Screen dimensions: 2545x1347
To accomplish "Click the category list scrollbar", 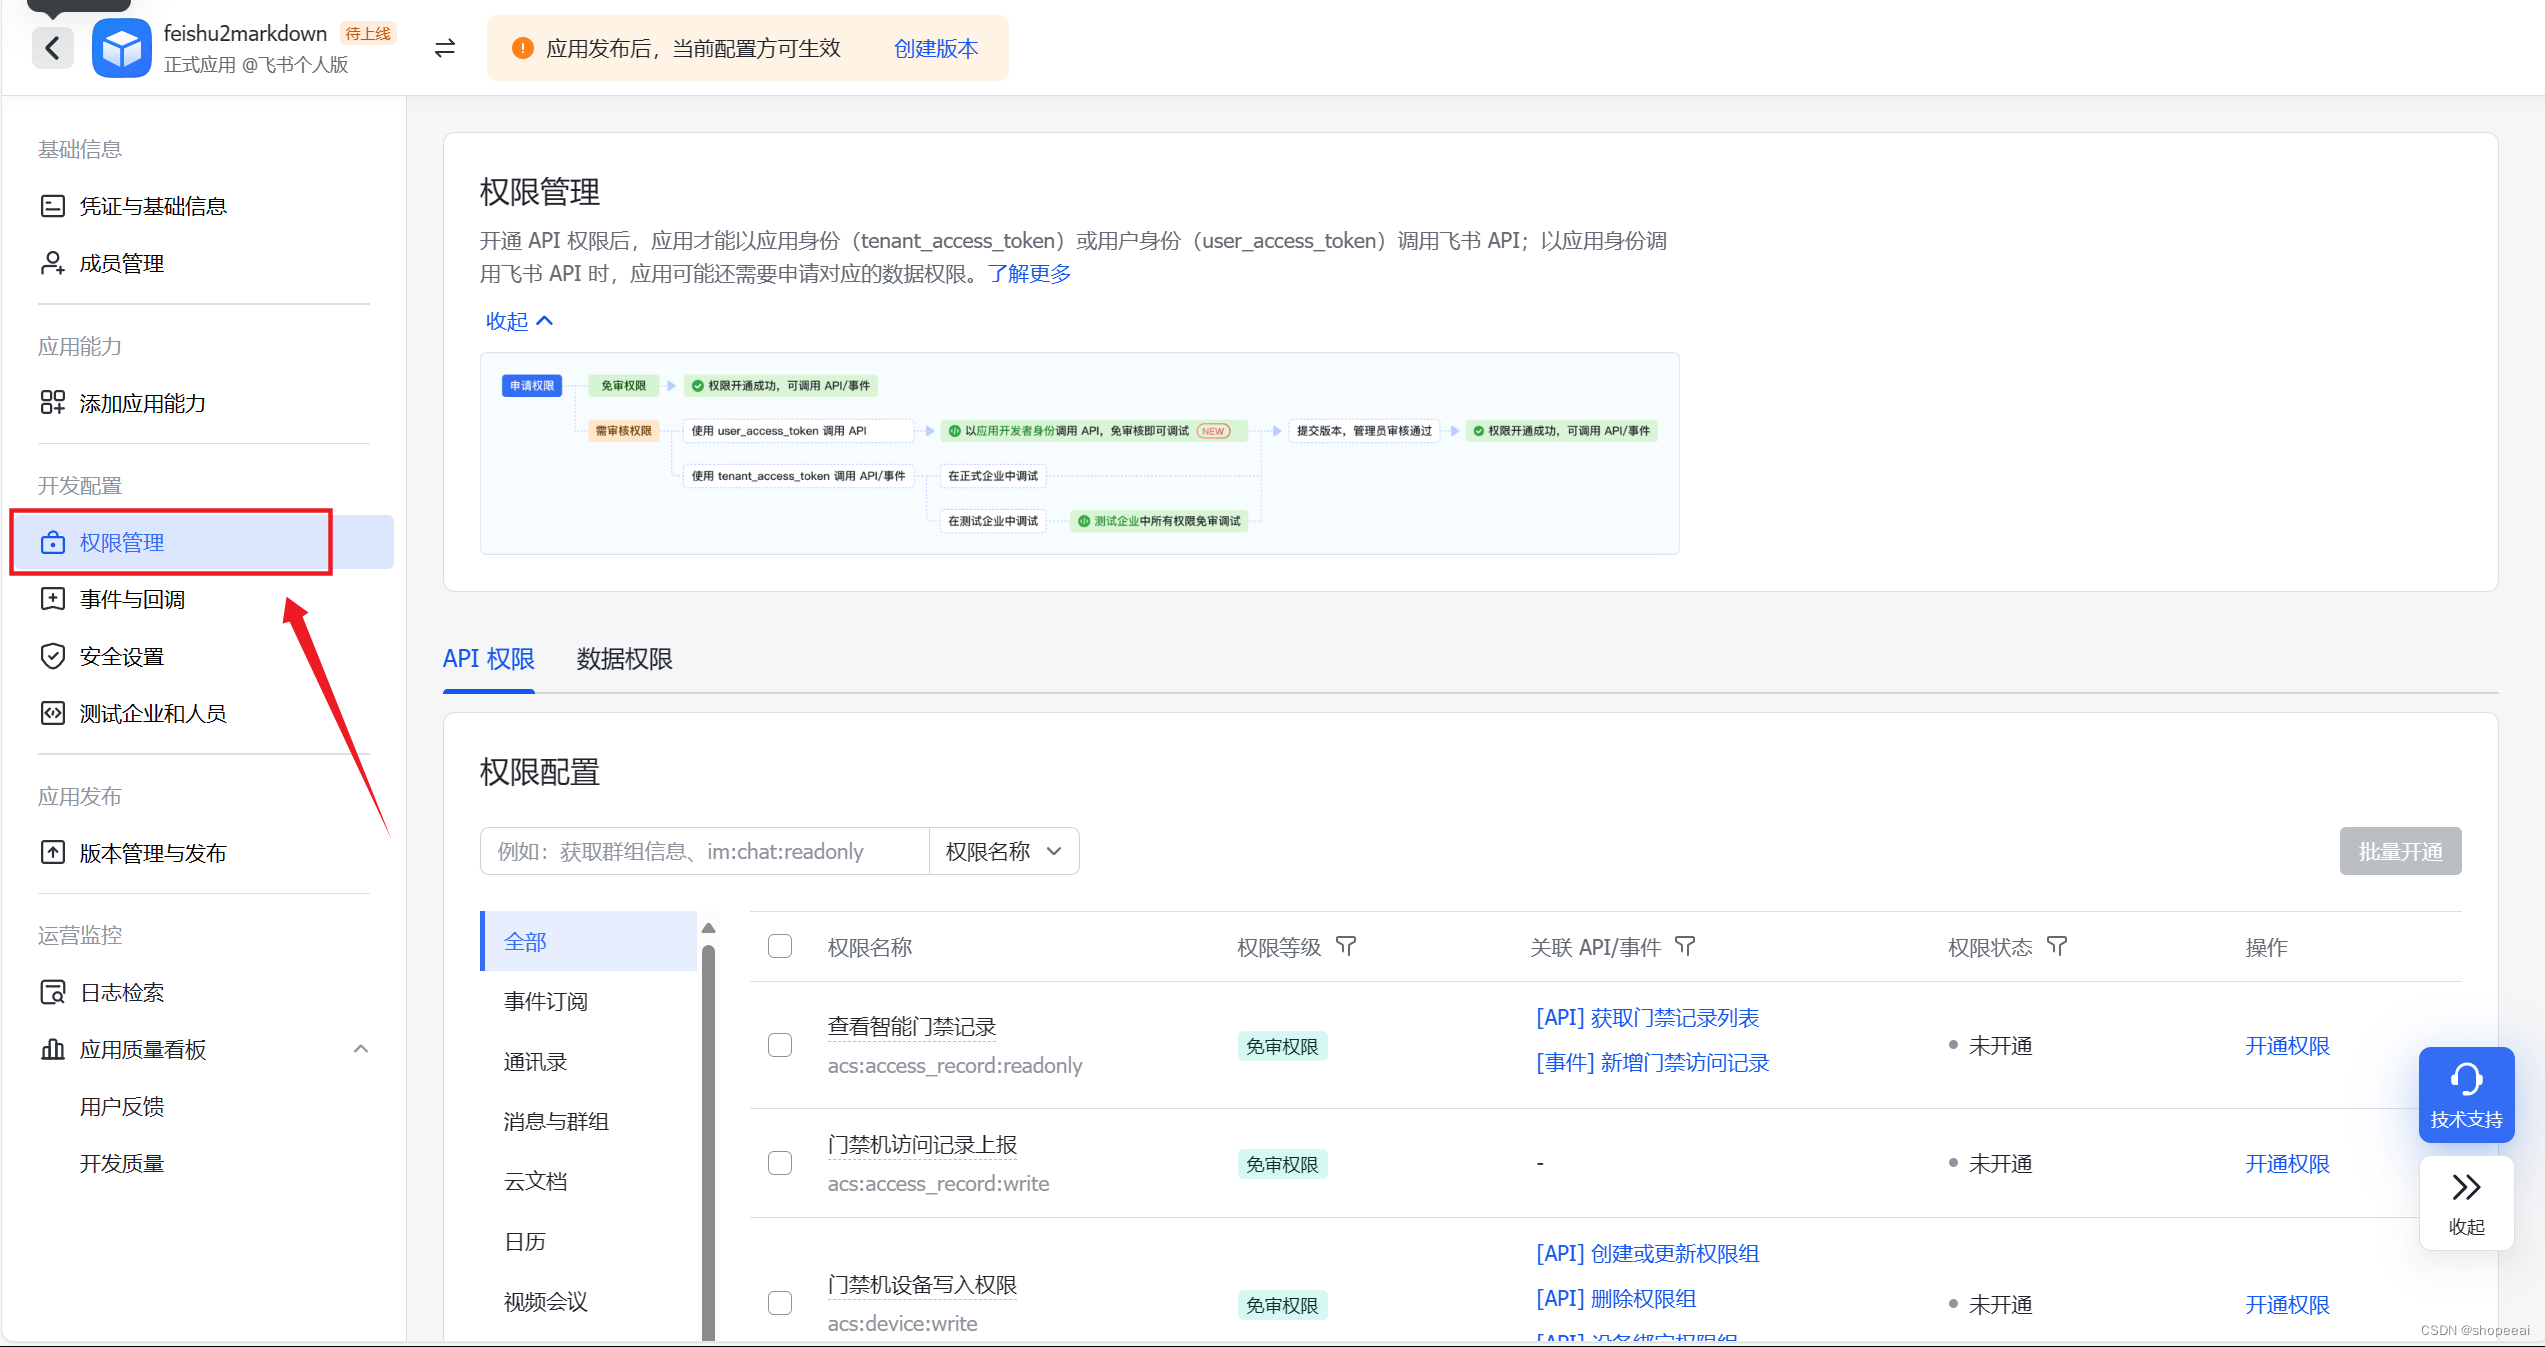I will (708, 1130).
